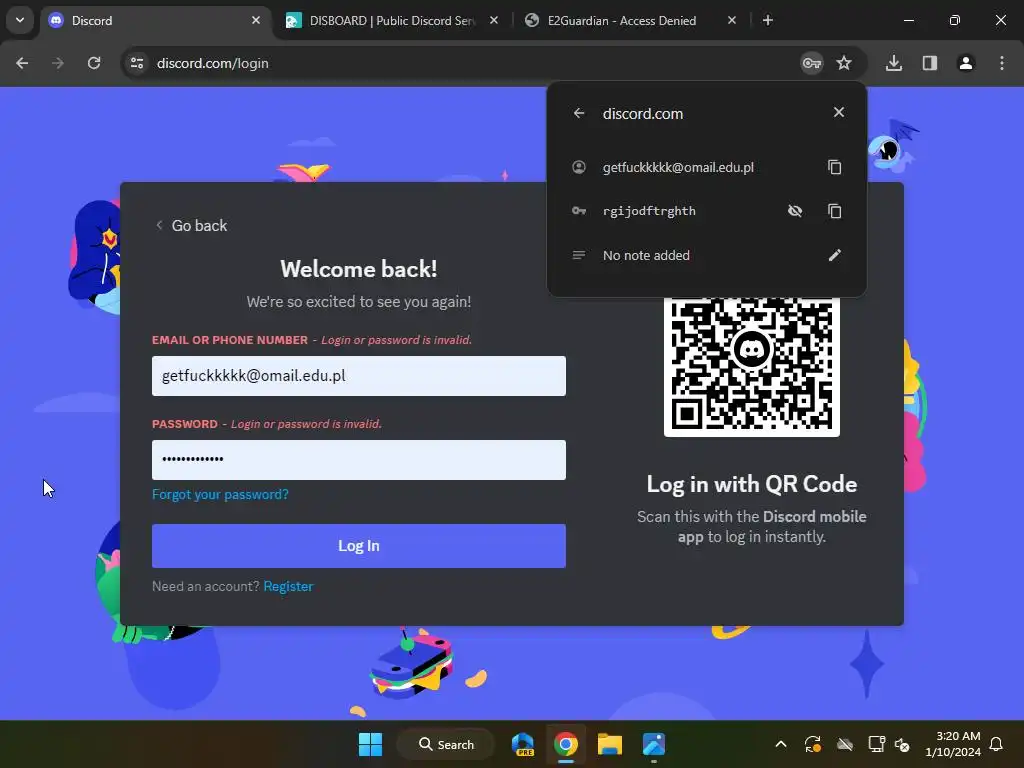
Task: Open Chrome downloads
Action: point(894,63)
